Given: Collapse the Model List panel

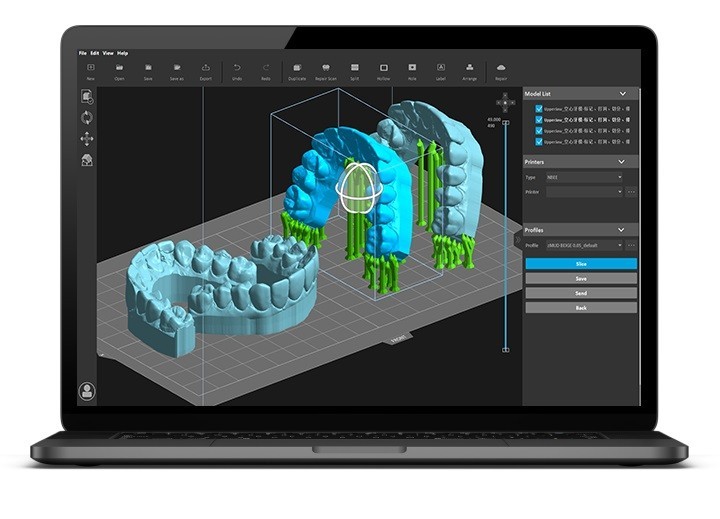Looking at the screenshot, I should coord(623,94).
